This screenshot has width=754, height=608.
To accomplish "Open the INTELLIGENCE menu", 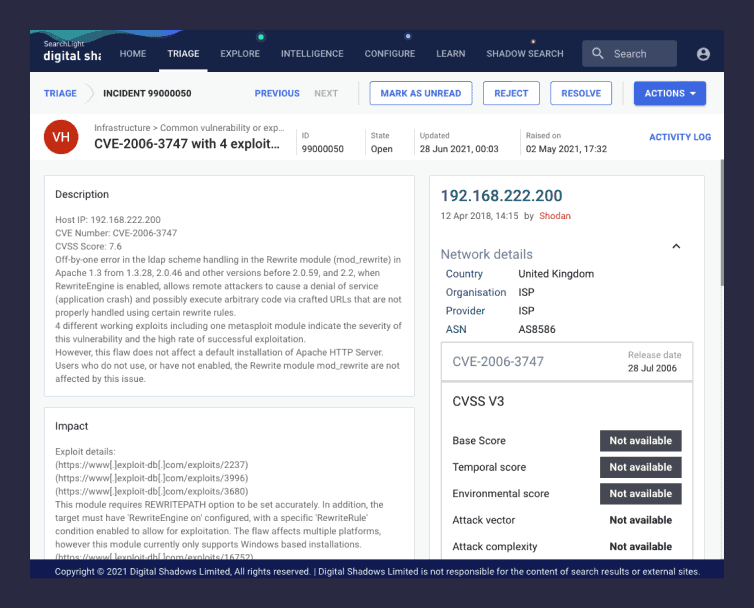I will (312, 53).
